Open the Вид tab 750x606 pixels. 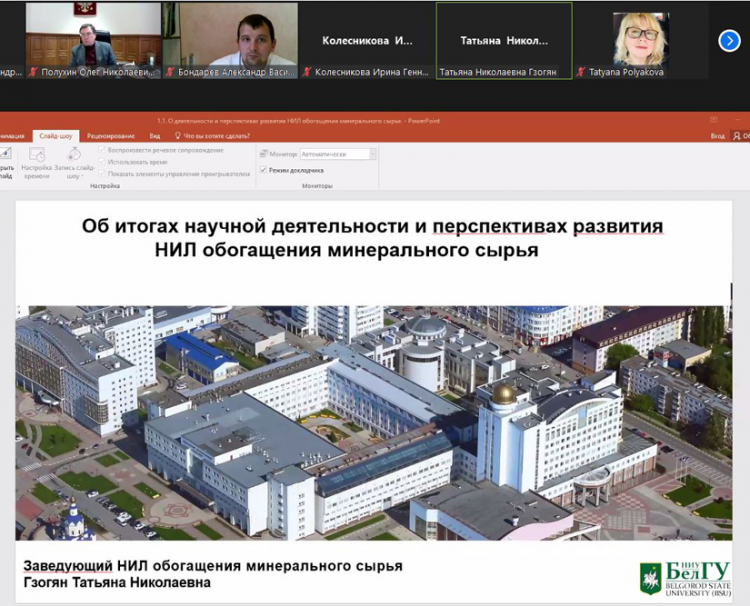[154, 136]
